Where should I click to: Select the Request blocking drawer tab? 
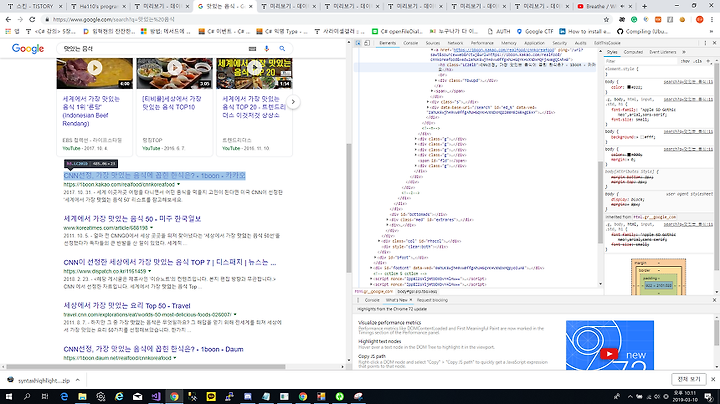pos(432,300)
